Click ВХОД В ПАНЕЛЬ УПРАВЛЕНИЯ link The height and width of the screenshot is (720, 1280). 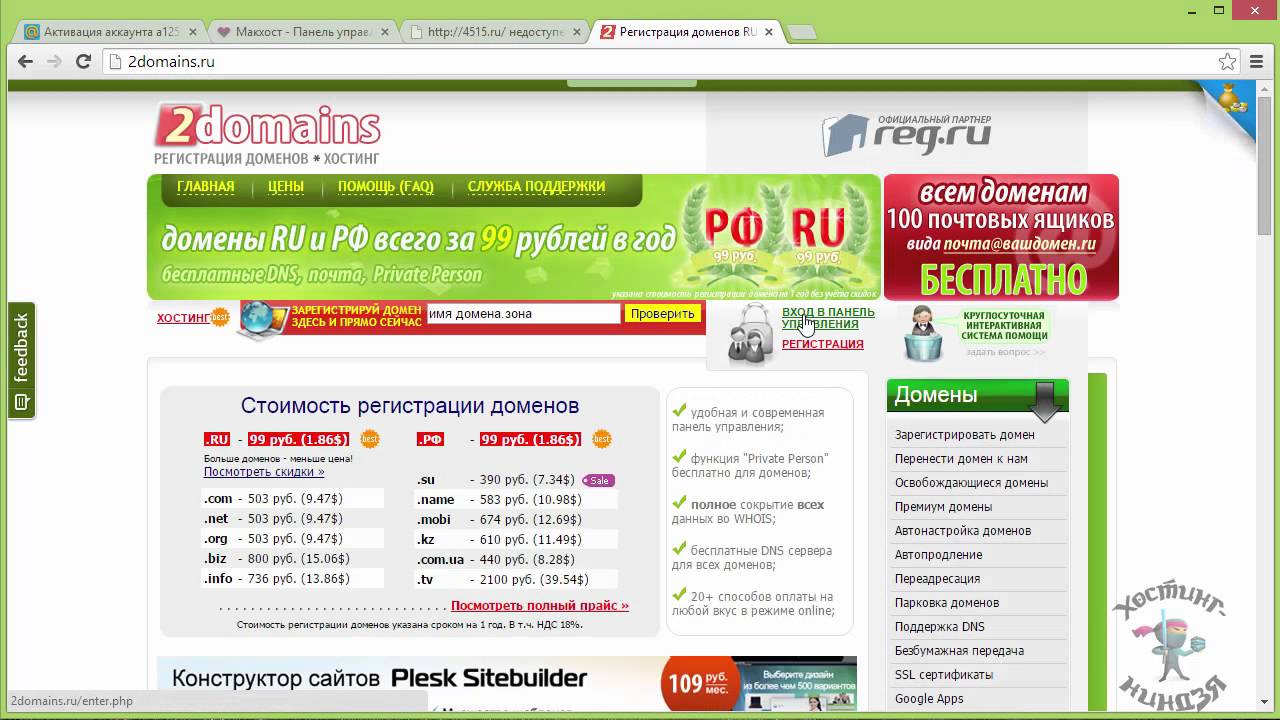(828, 318)
